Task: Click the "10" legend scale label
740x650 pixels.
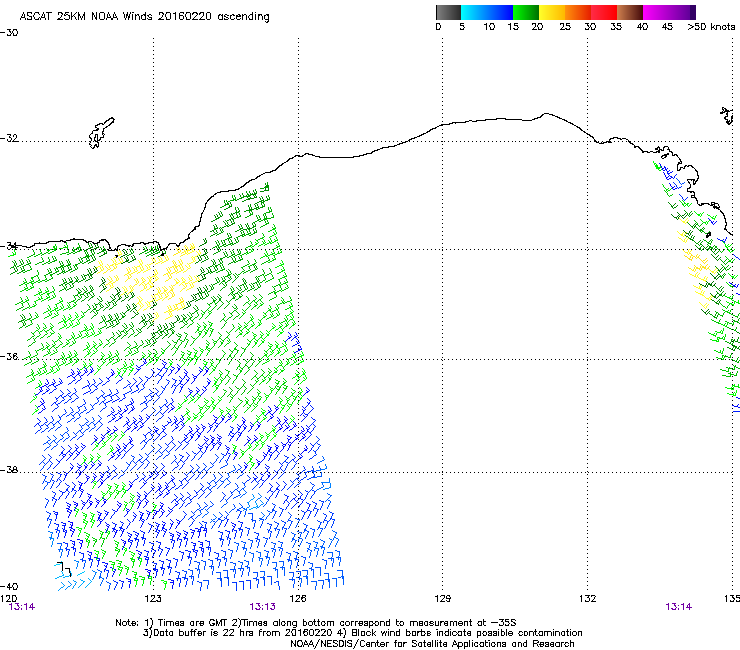Action: 489,27
